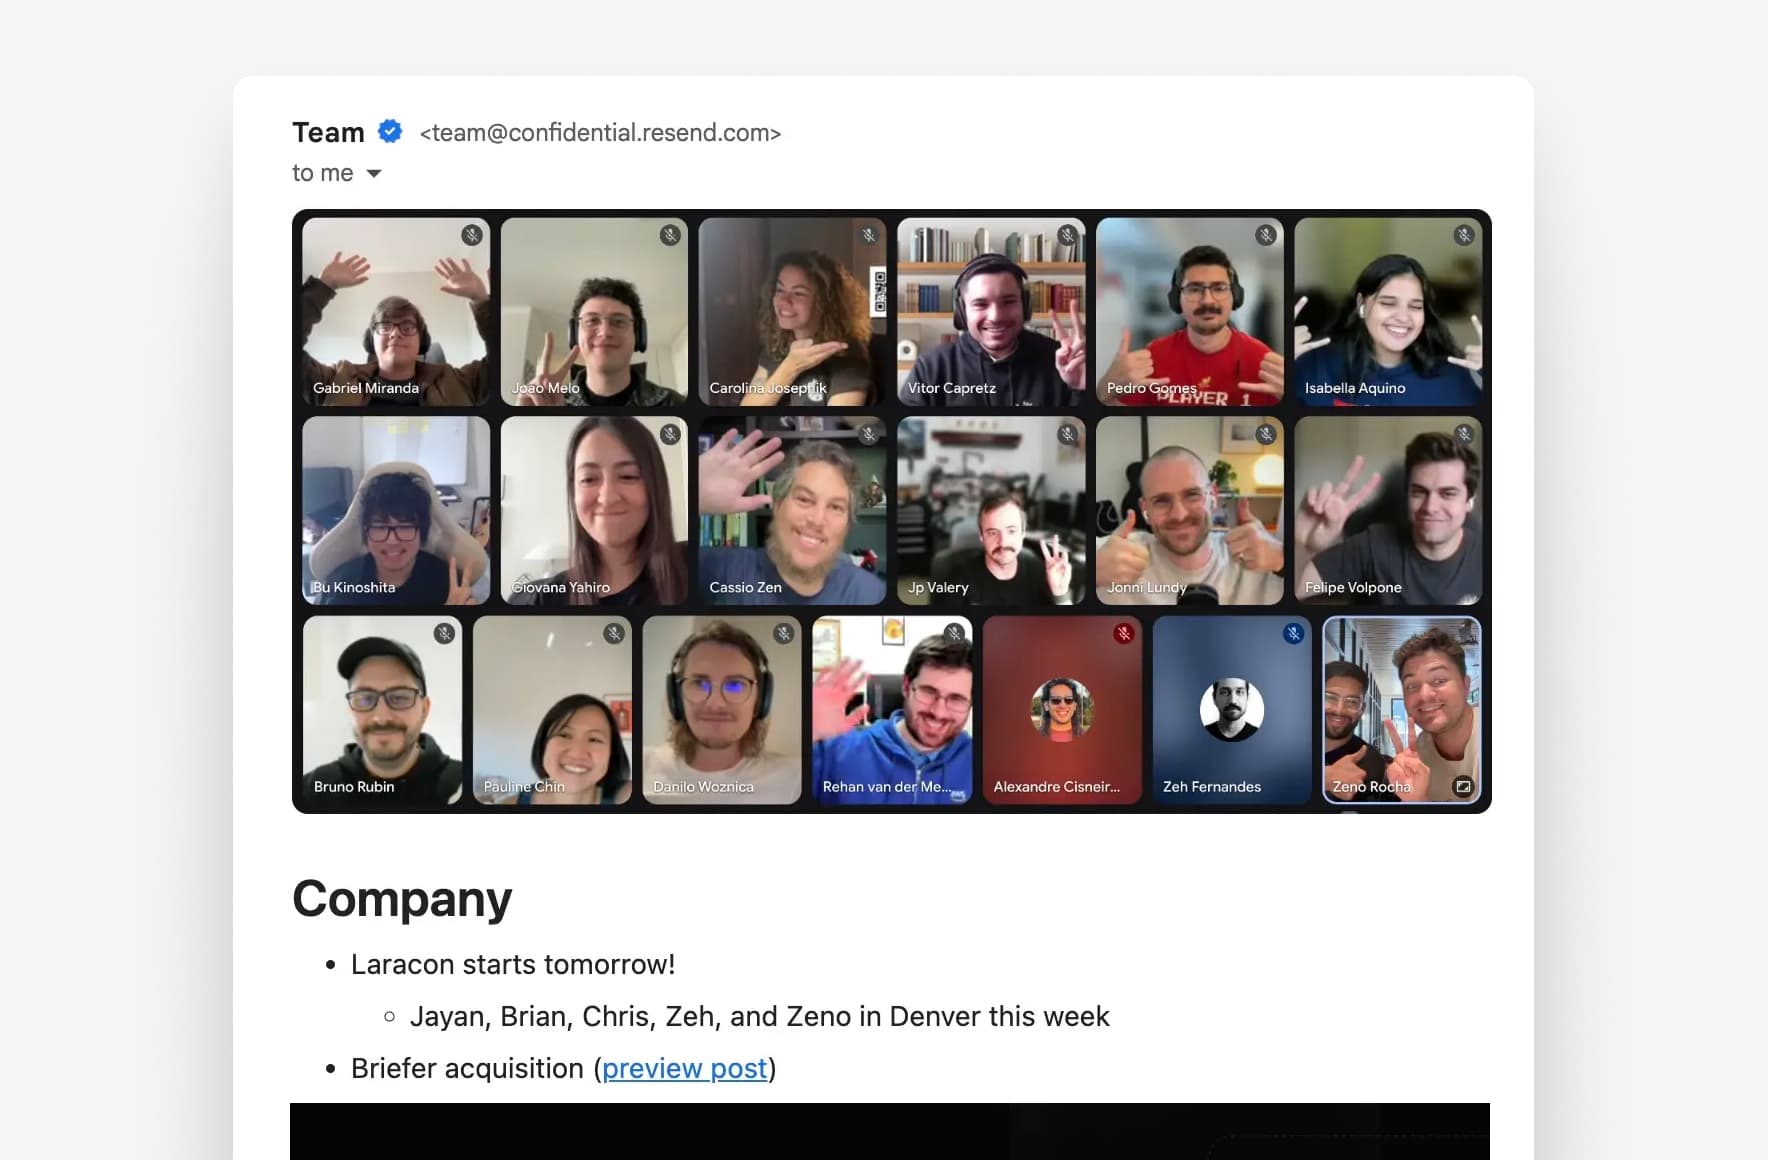The height and width of the screenshot is (1160, 1768).
Task: Click the muted mic icon on Bruno Rubin's tile
Action: [x=444, y=633]
